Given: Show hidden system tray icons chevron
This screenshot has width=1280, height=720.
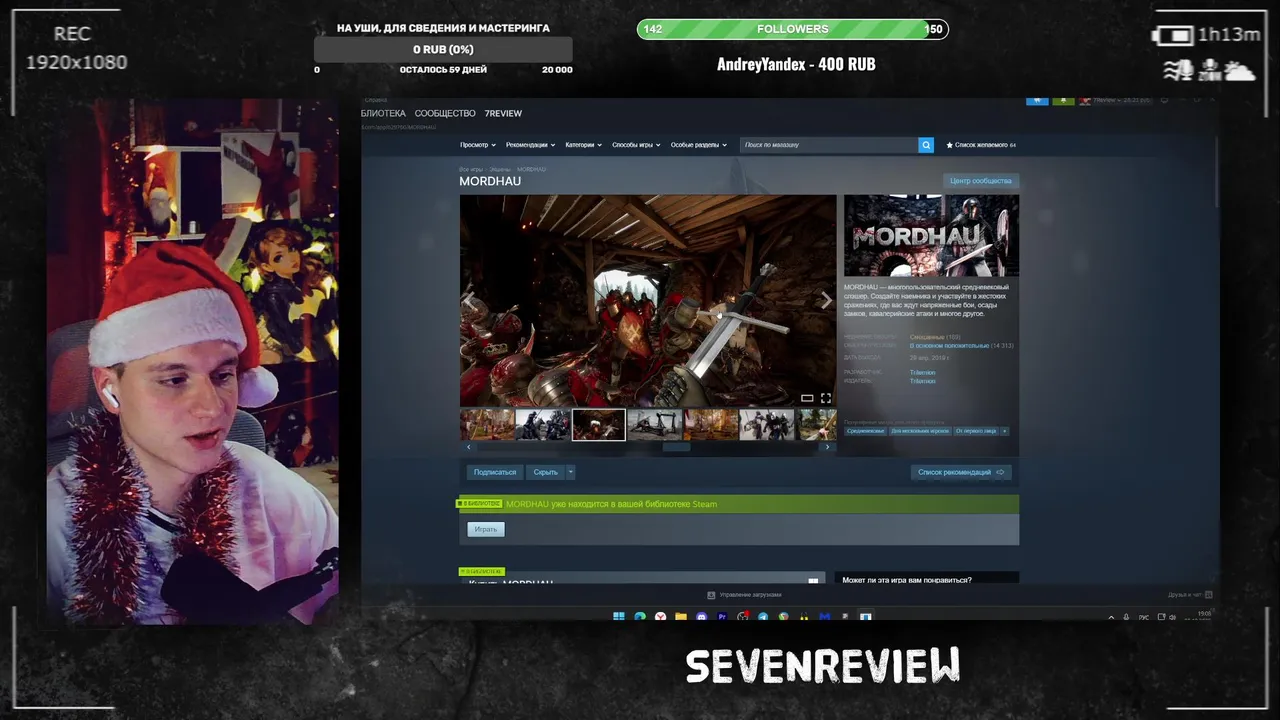Looking at the screenshot, I should (x=1111, y=617).
